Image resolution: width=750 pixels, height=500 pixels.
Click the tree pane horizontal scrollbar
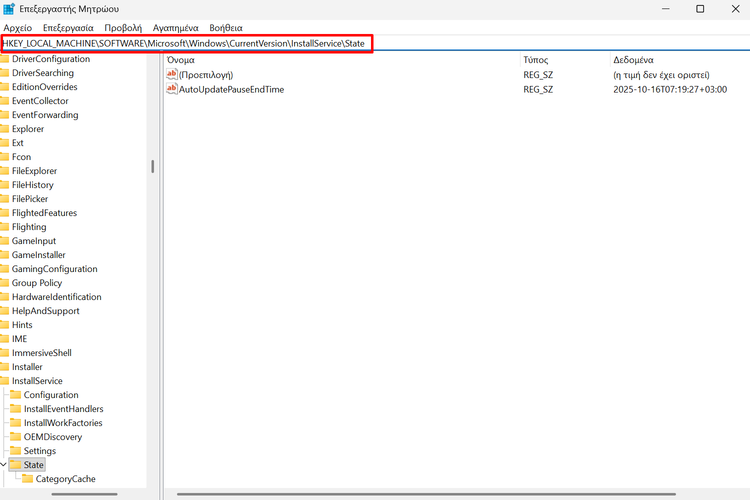(x=84, y=494)
